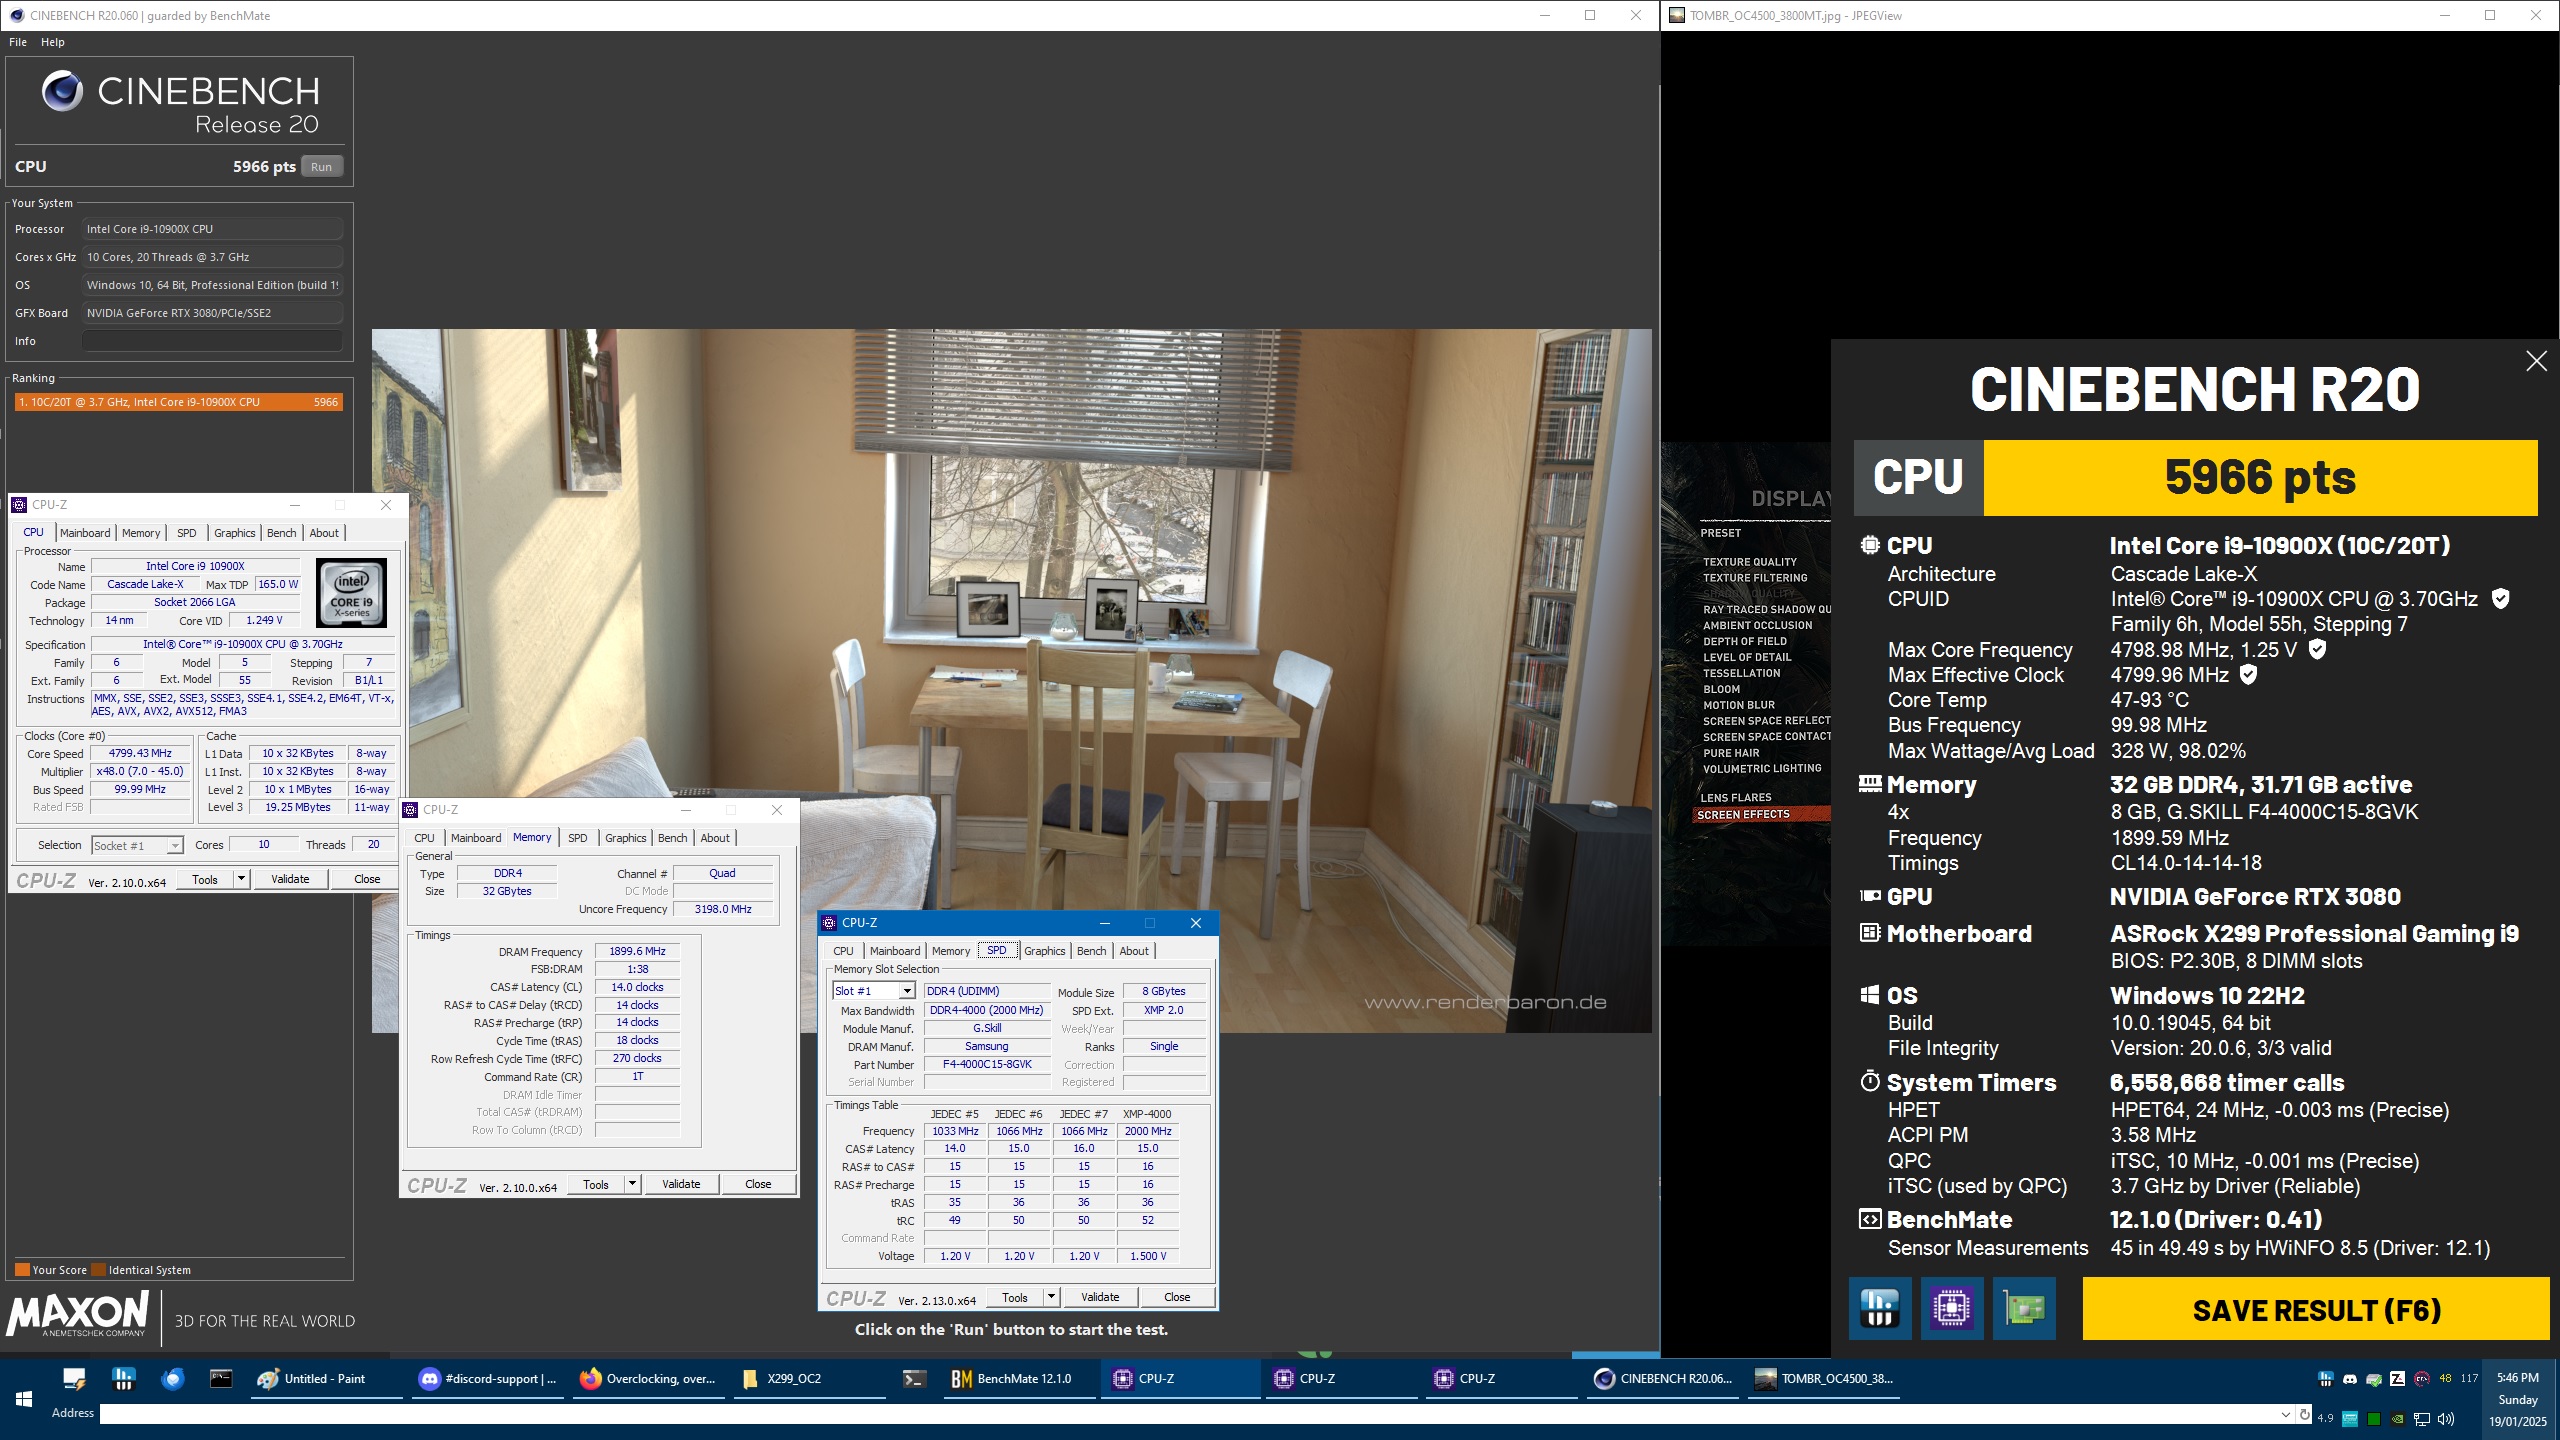
Task: Open the Socket #1 selection dropdown
Action: pos(137,846)
